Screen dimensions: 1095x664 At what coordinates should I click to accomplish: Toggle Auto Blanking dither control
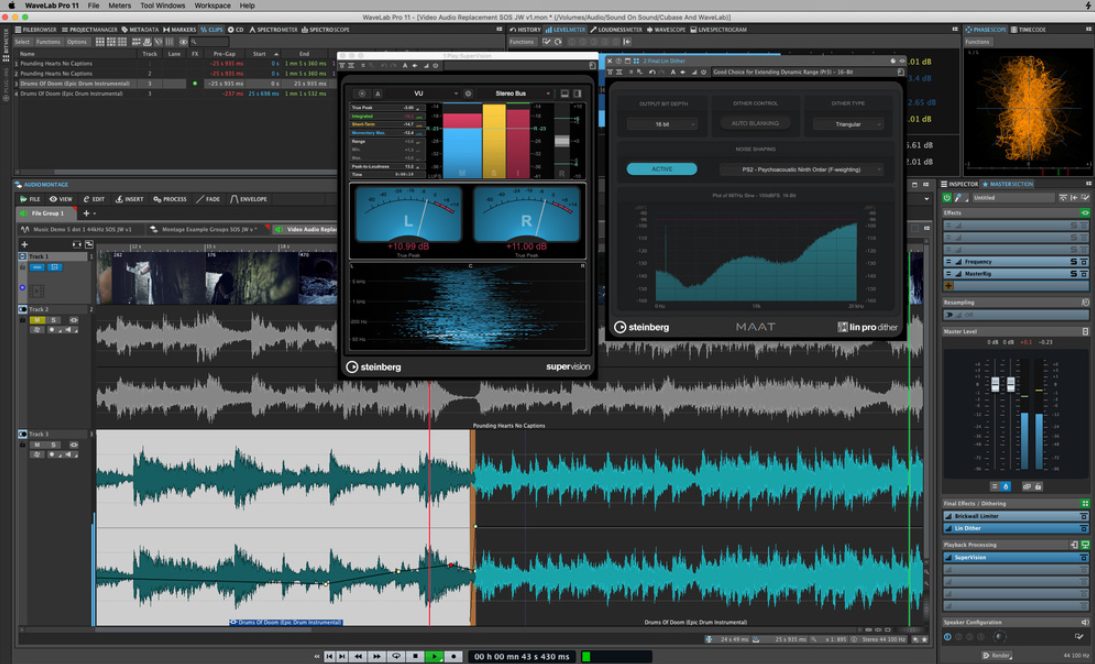(755, 124)
